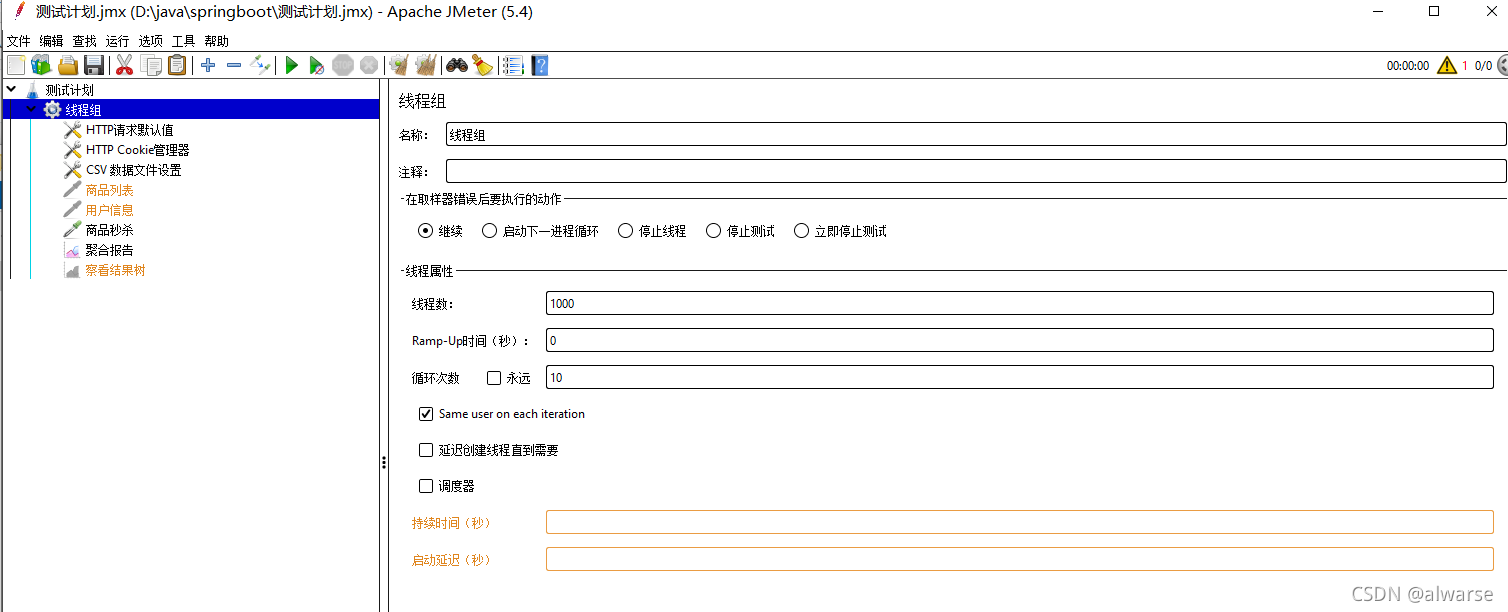Image resolution: width=1508 pixels, height=612 pixels.
Task: Click the Search binoculars icon
Action: click(457, 66)
